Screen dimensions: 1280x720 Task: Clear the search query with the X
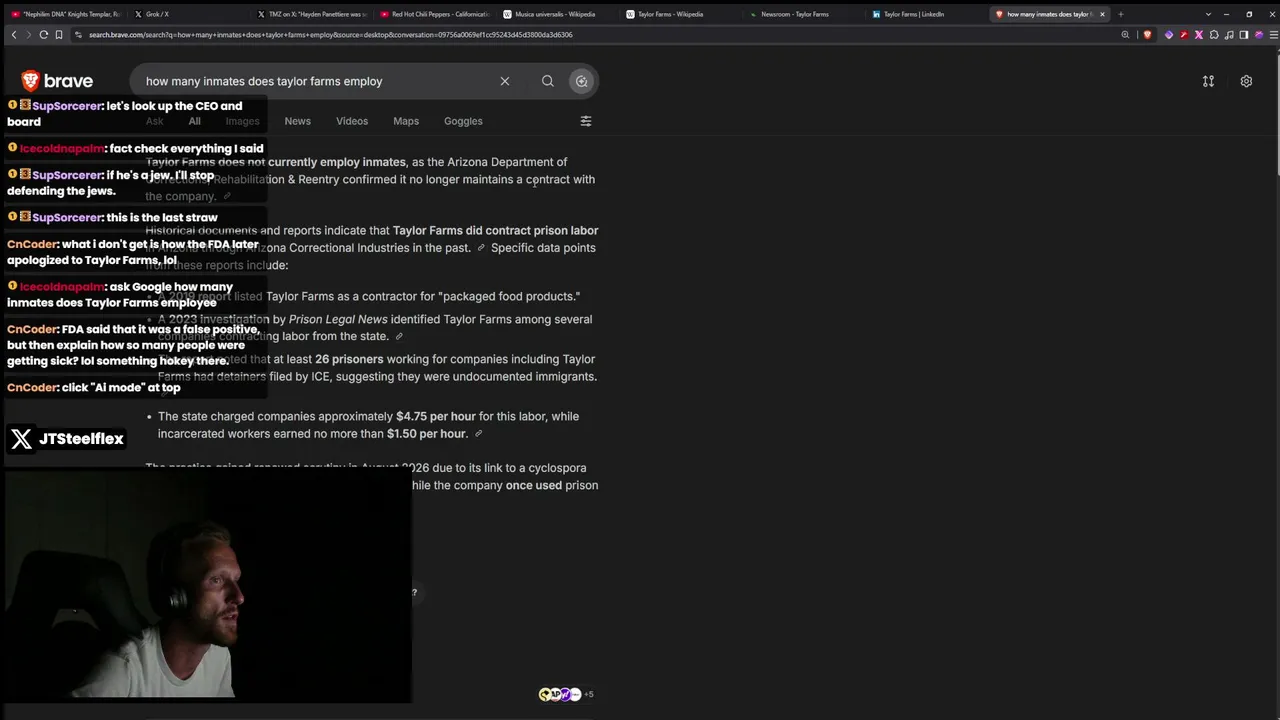(505, 81)
